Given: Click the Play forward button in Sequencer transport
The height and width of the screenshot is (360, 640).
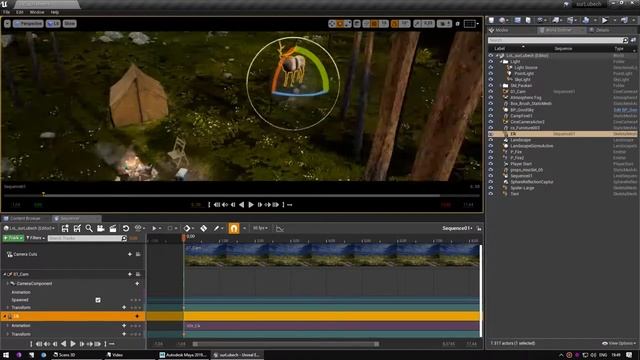Looking at the screenshot, I should pyautogui.click(x=73, y=344).
